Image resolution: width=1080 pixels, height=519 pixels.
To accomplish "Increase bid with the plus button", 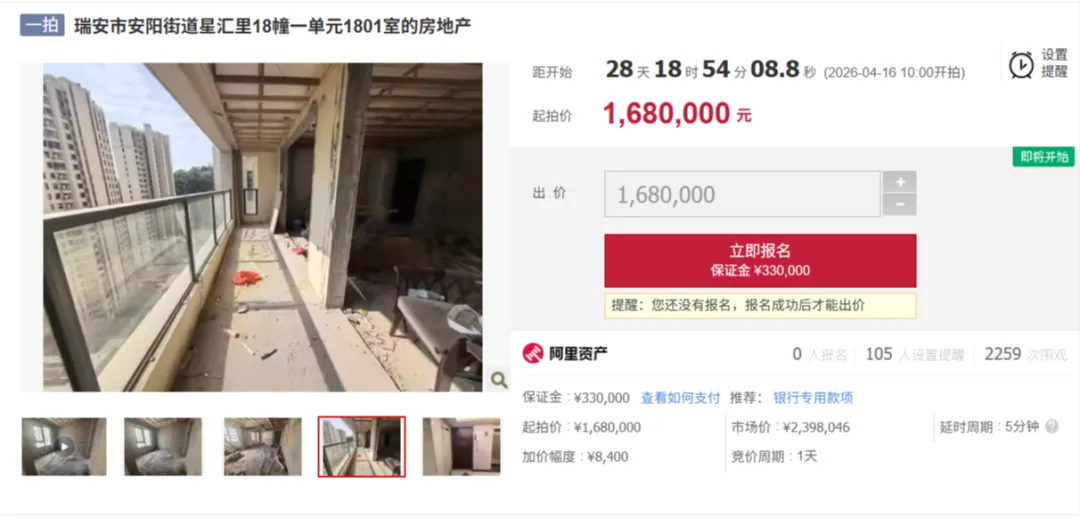I will [x=900, y=182].
